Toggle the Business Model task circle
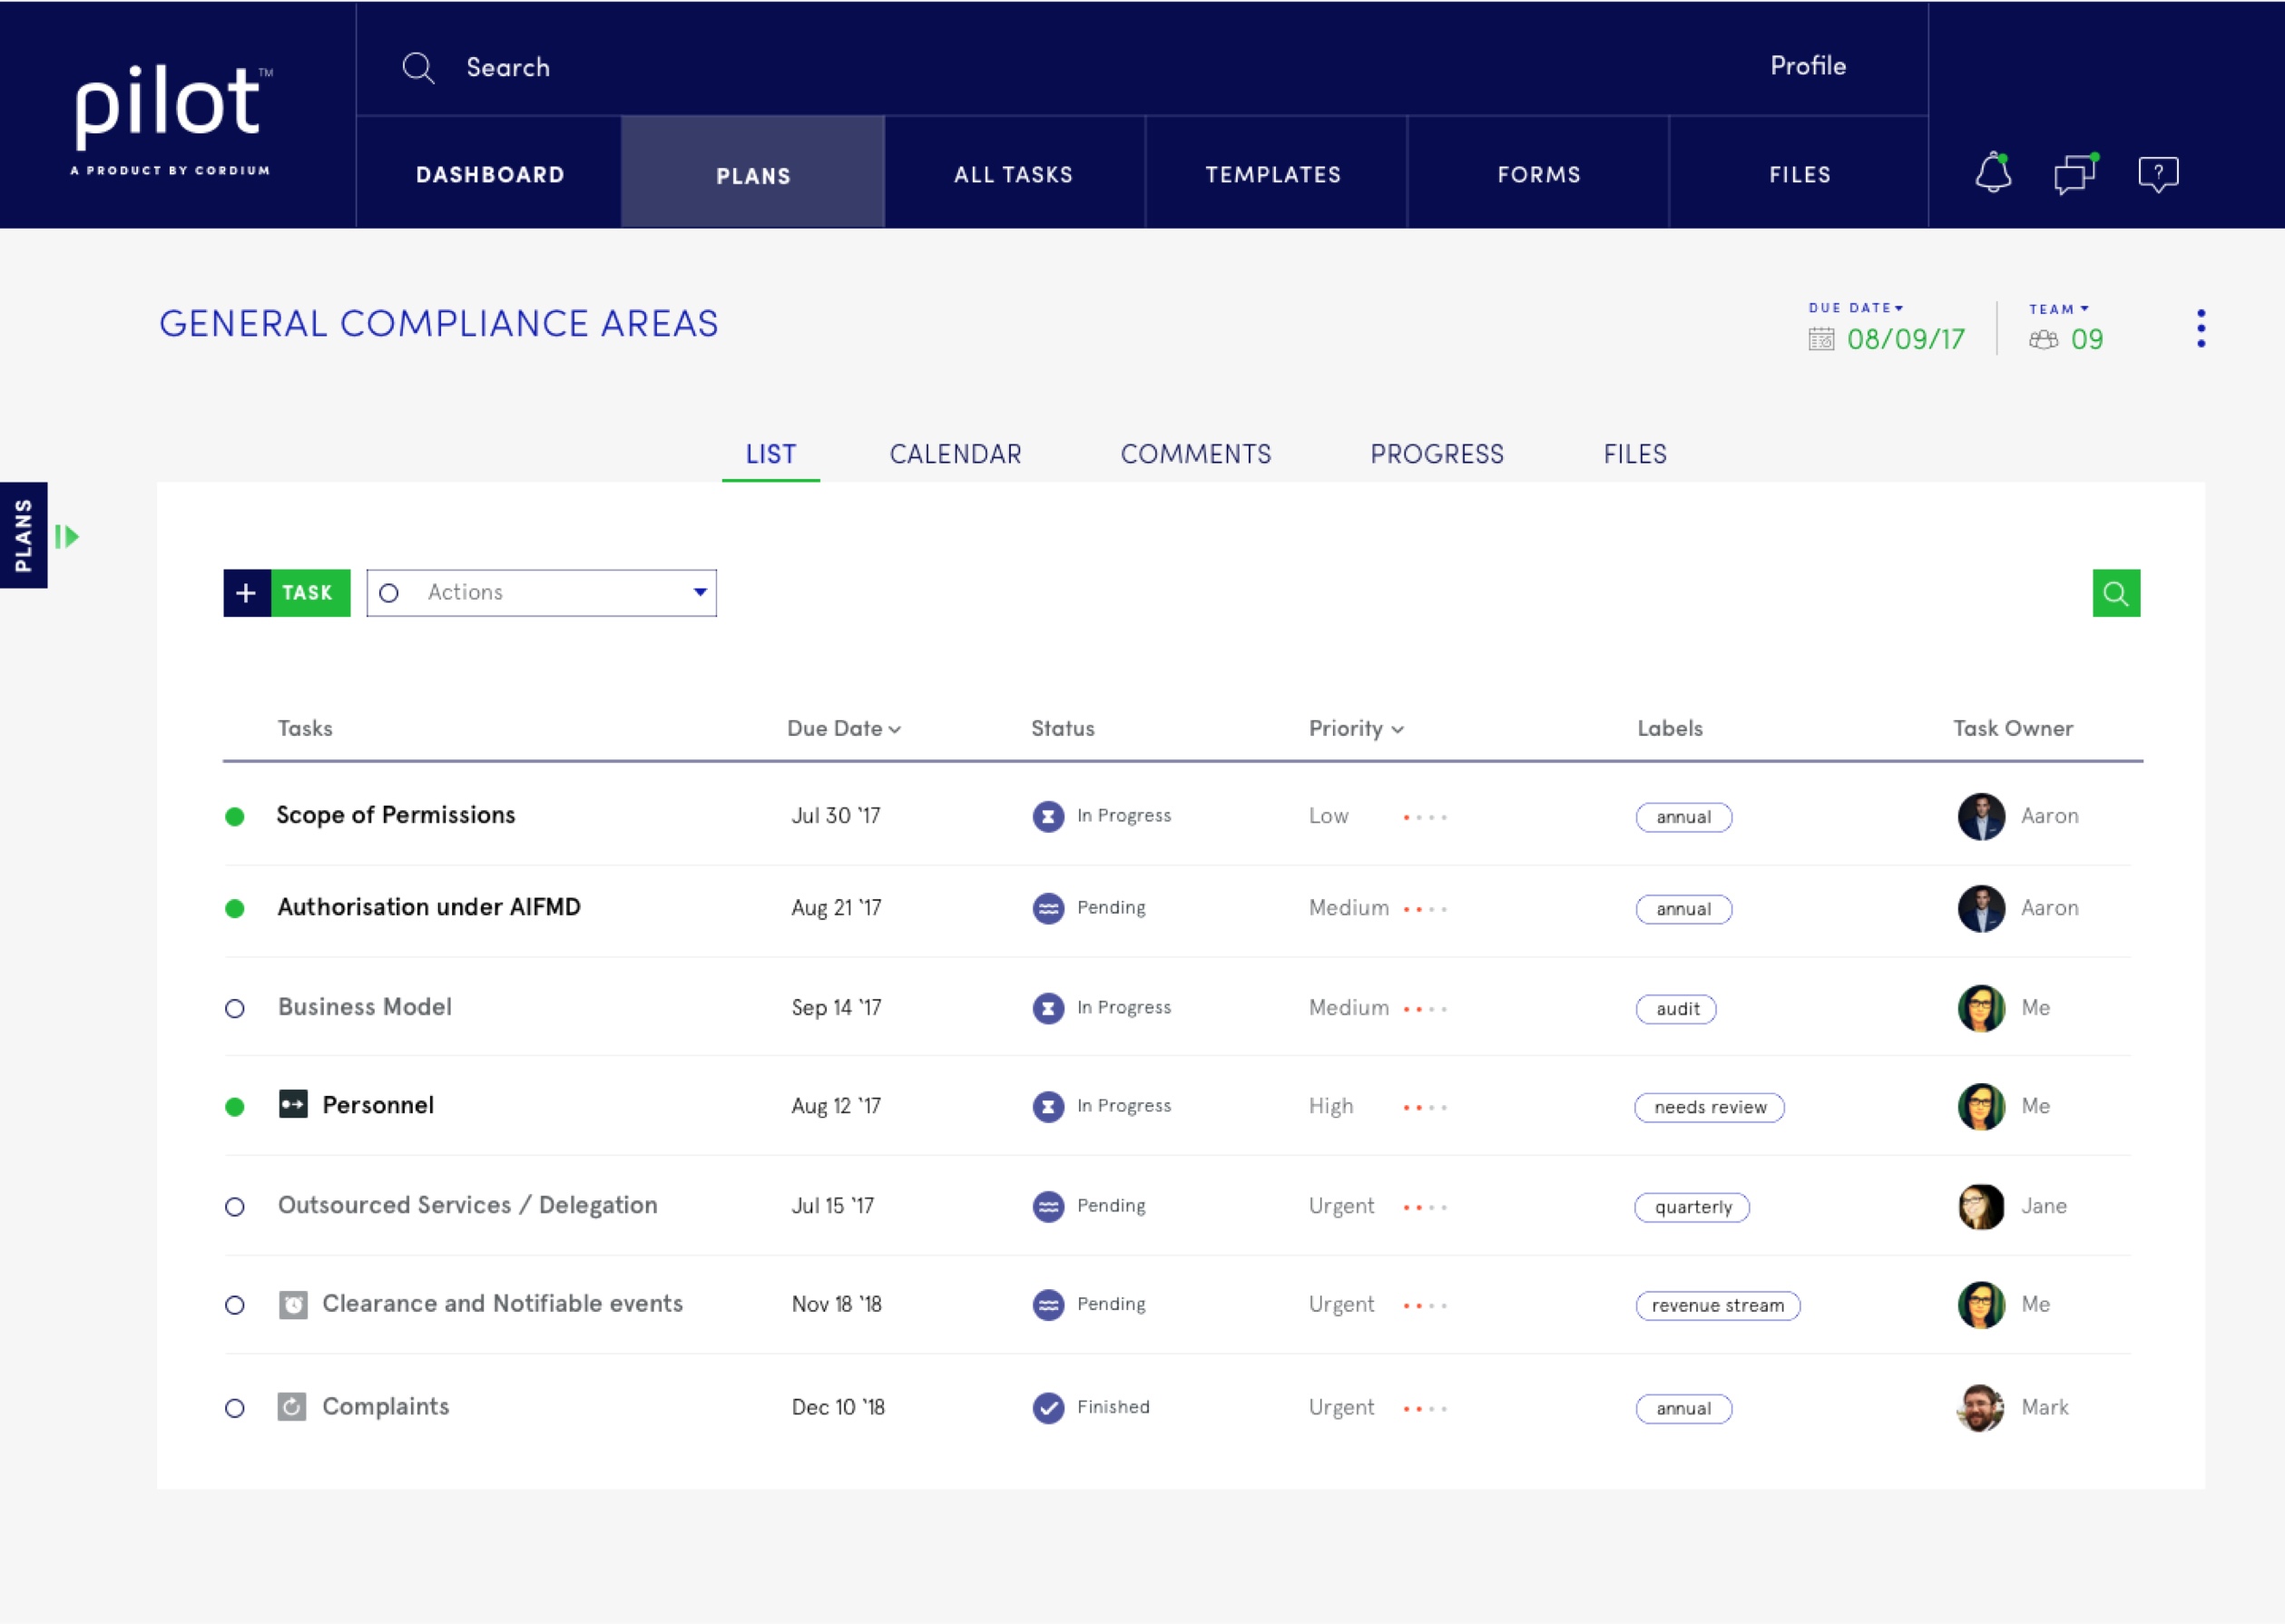This screenshot has width=2285, height=1624. point(235,1008)
